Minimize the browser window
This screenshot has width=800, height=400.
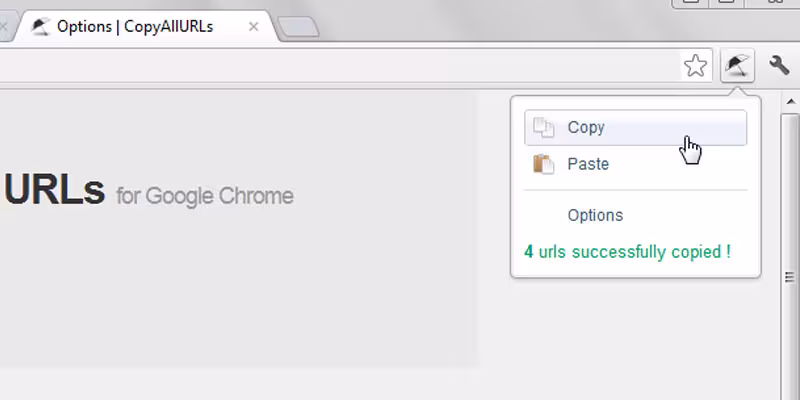[690, 3]
